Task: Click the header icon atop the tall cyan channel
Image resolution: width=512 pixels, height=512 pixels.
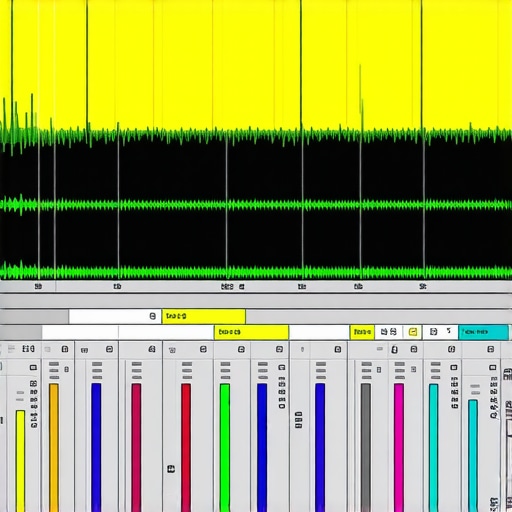Action: 451,349
